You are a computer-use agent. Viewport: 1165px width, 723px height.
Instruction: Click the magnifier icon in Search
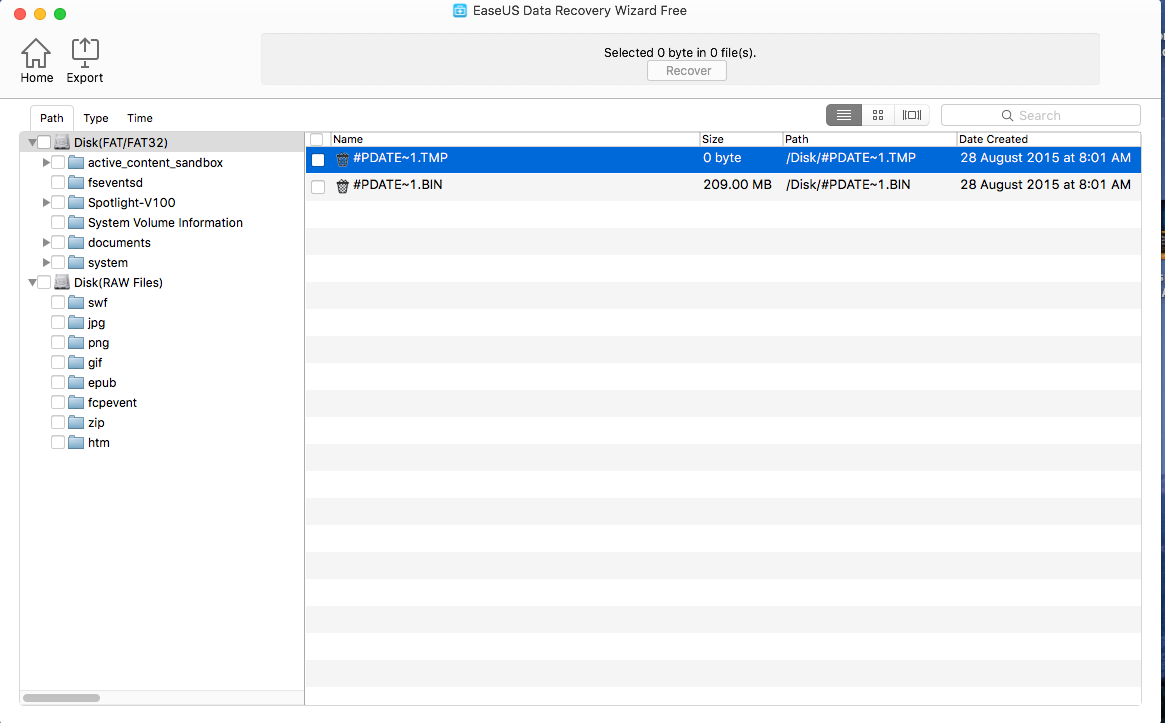click(x=1007, y=115)
